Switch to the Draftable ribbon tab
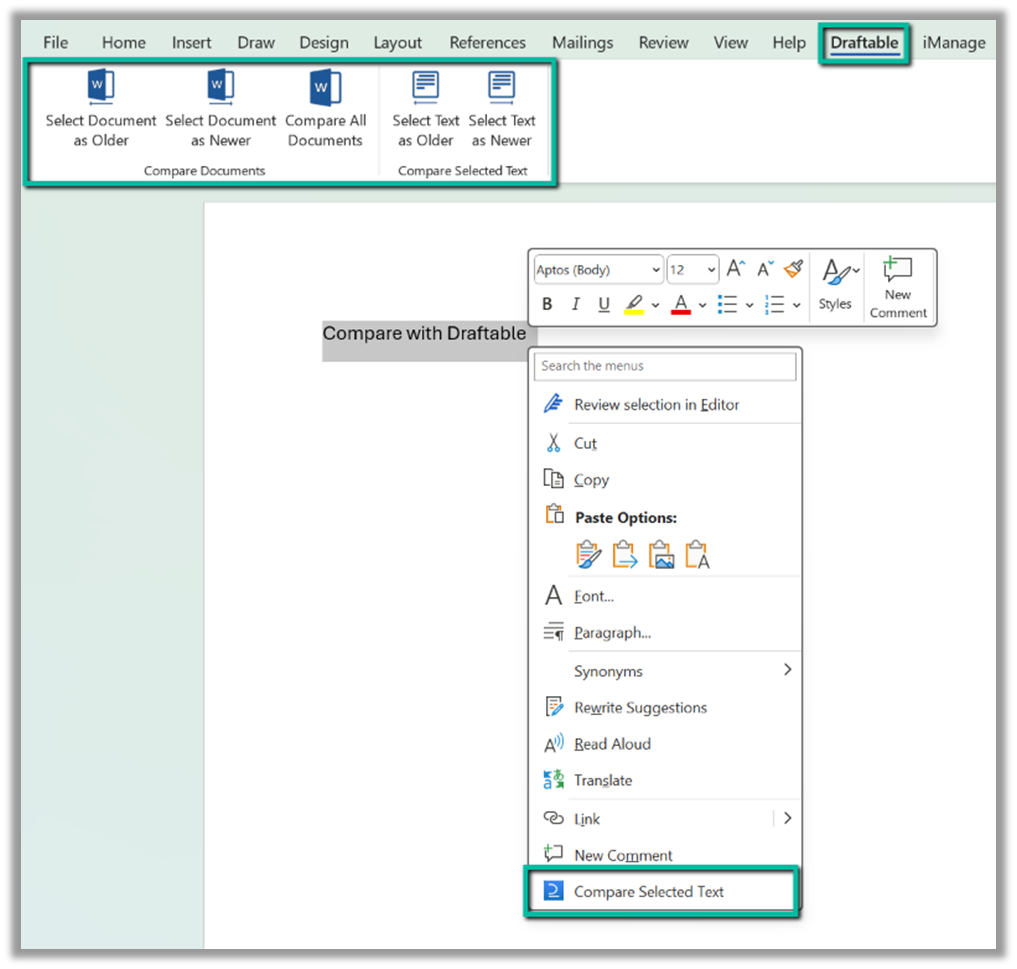 tap(864, 42)
